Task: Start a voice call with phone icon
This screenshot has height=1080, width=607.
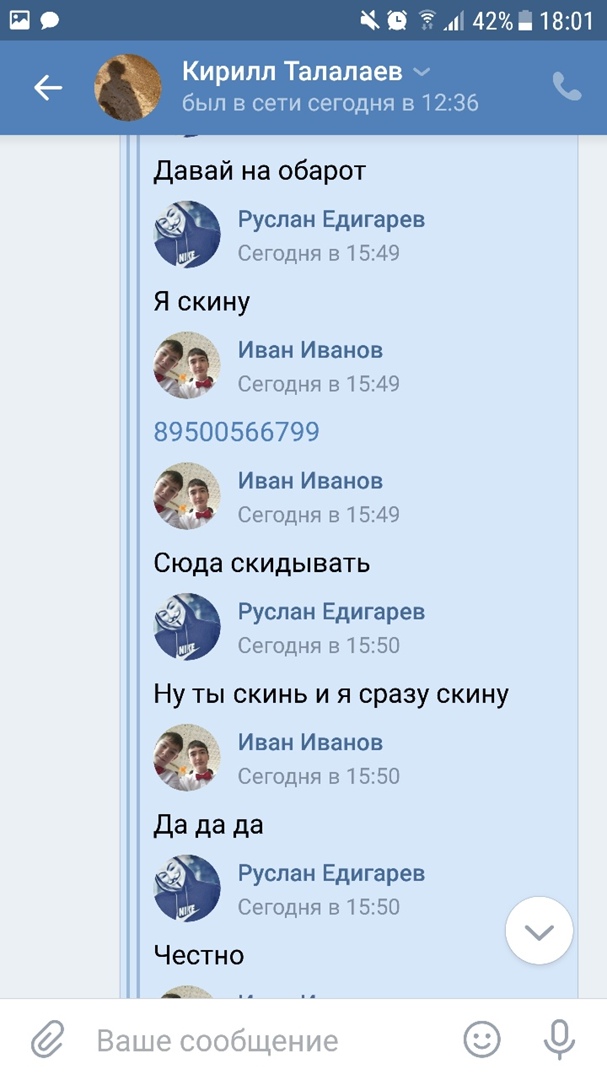Action: pos(567,87)
